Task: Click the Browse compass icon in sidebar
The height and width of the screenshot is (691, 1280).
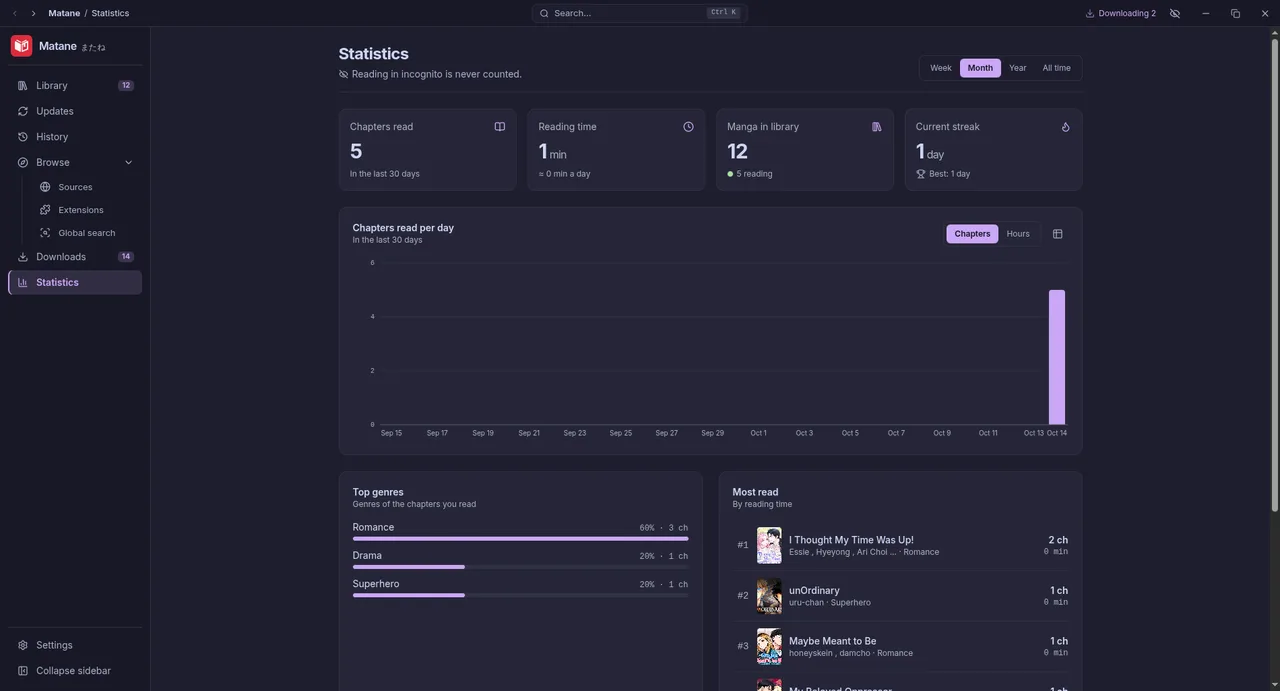Action: pos(23,162)
